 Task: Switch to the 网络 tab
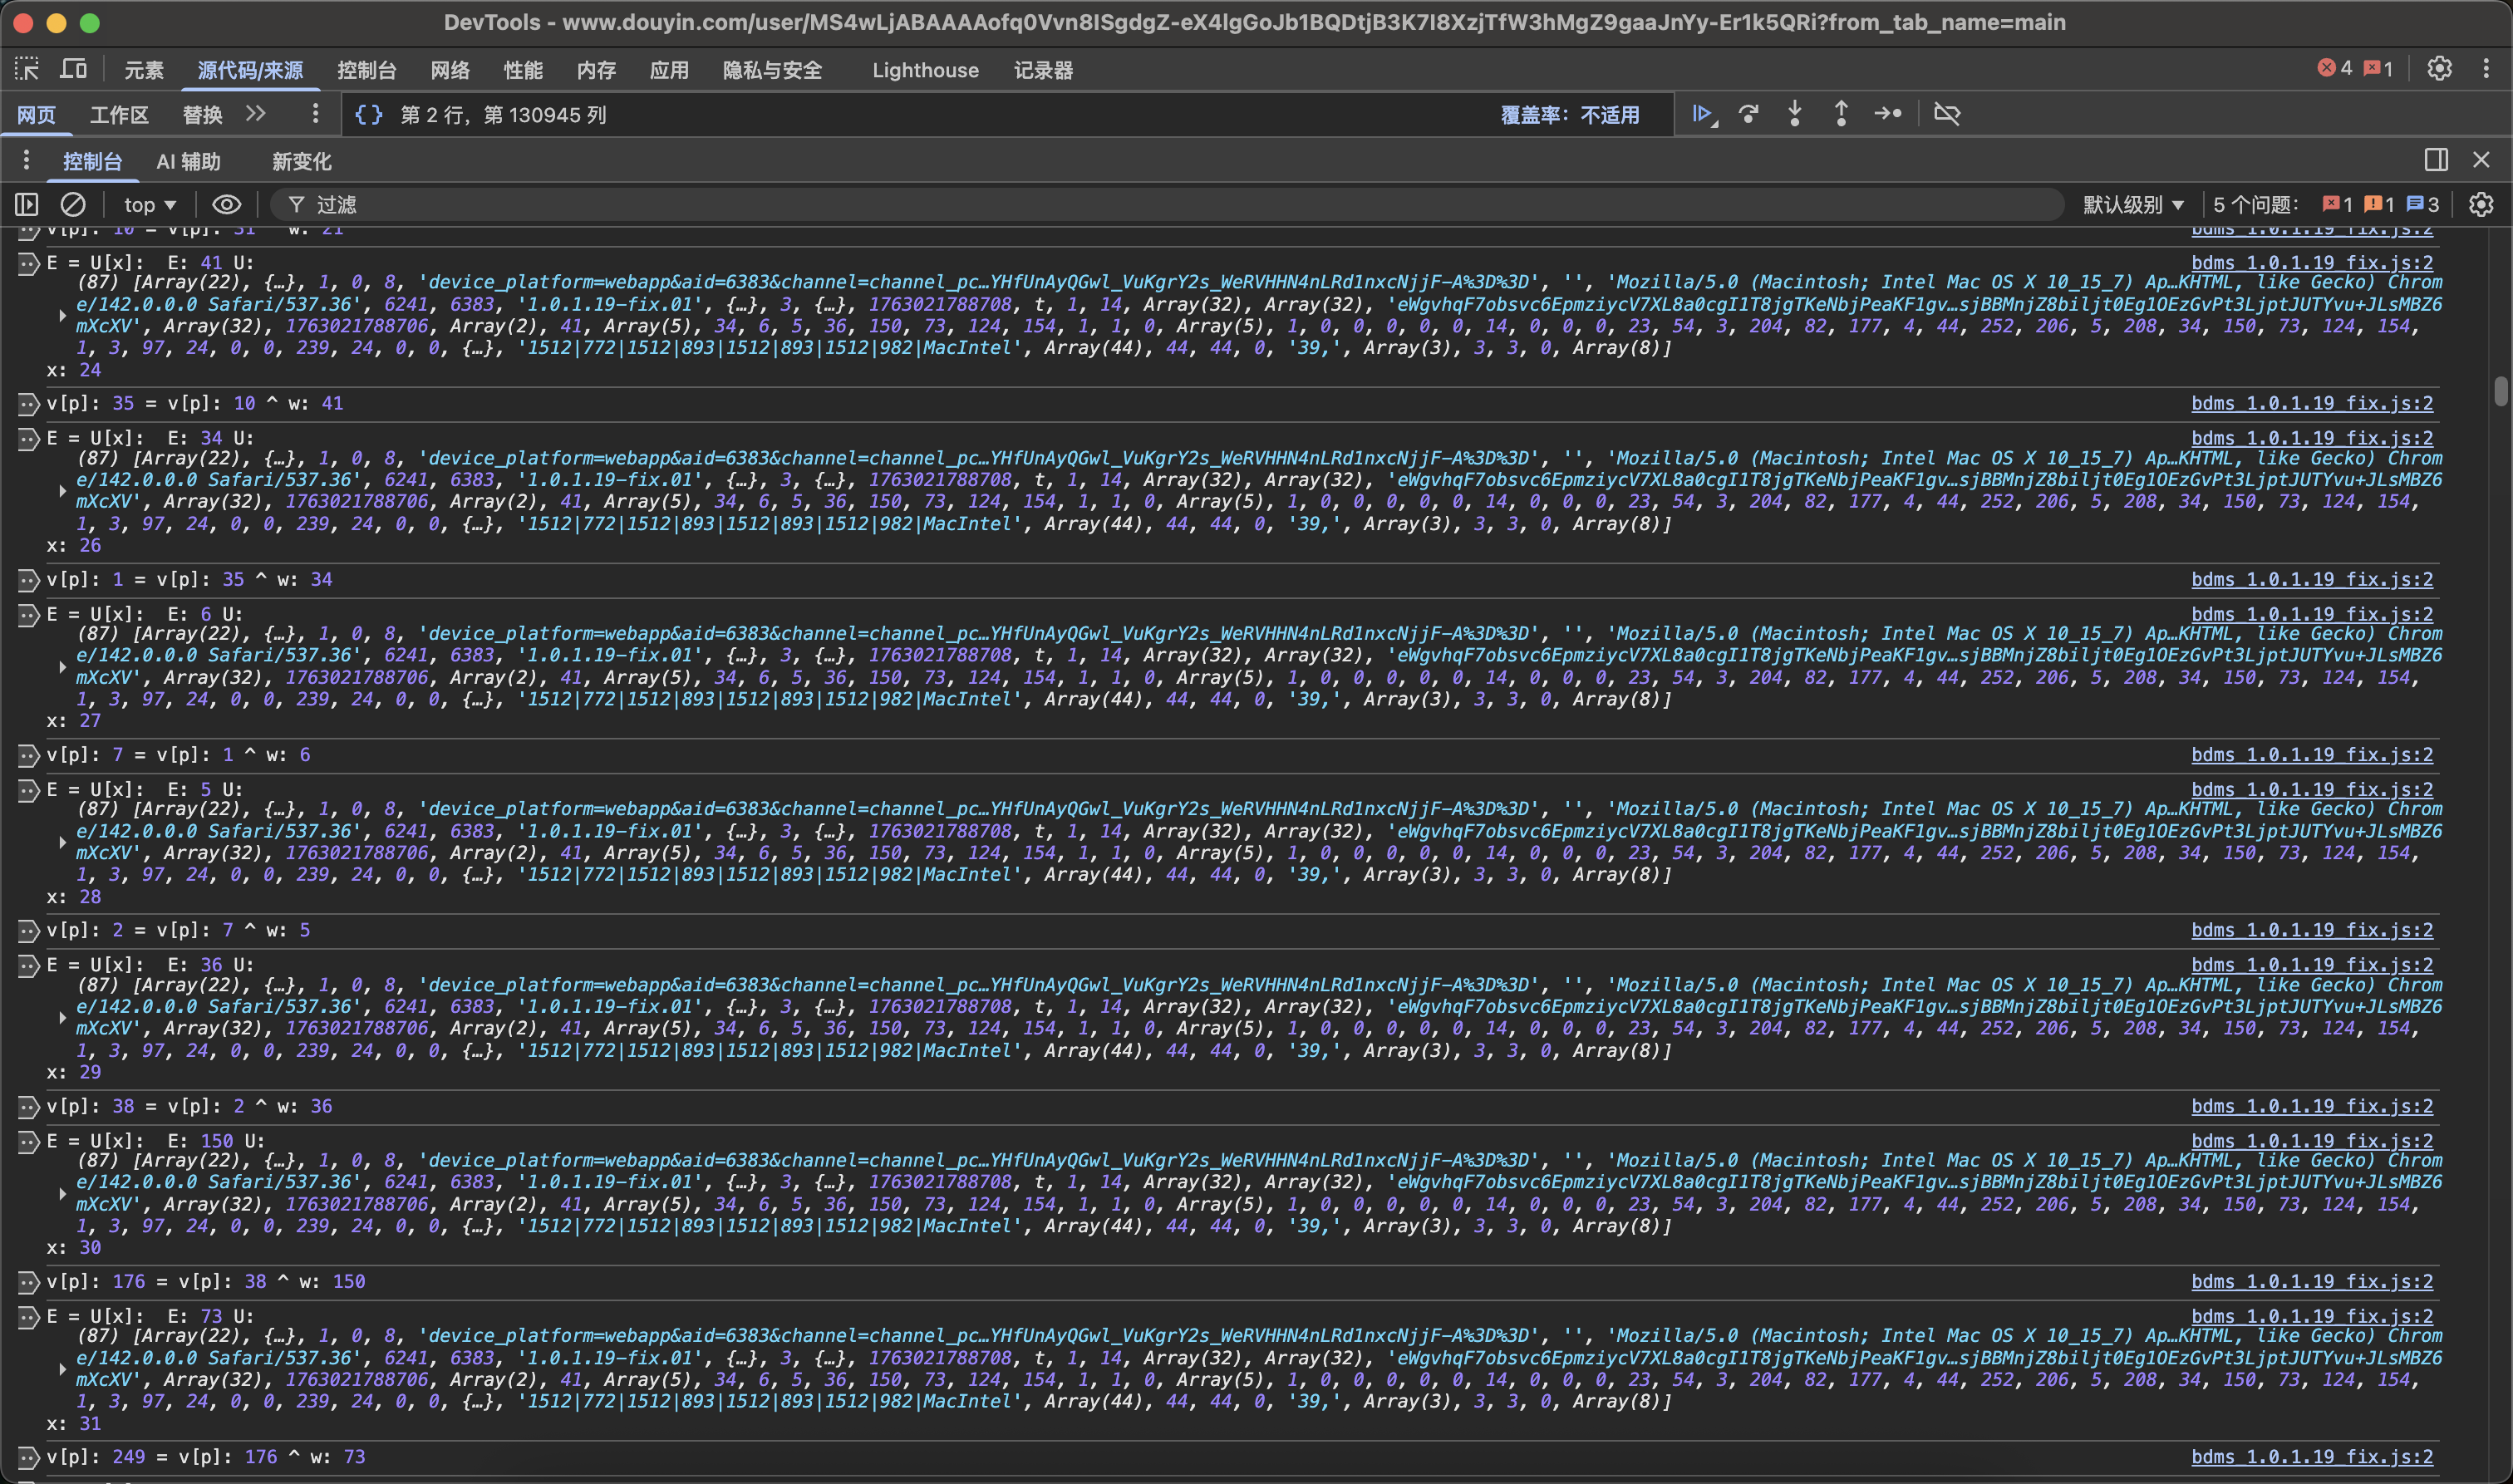(x=450, y=70)
